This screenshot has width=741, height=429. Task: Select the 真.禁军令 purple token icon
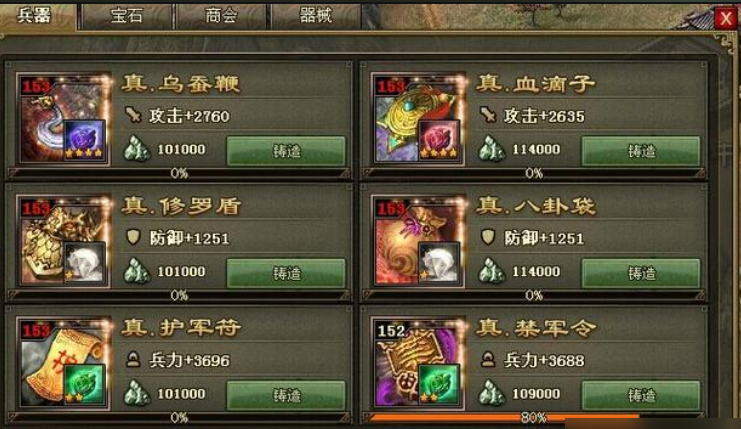pos(418,363)
